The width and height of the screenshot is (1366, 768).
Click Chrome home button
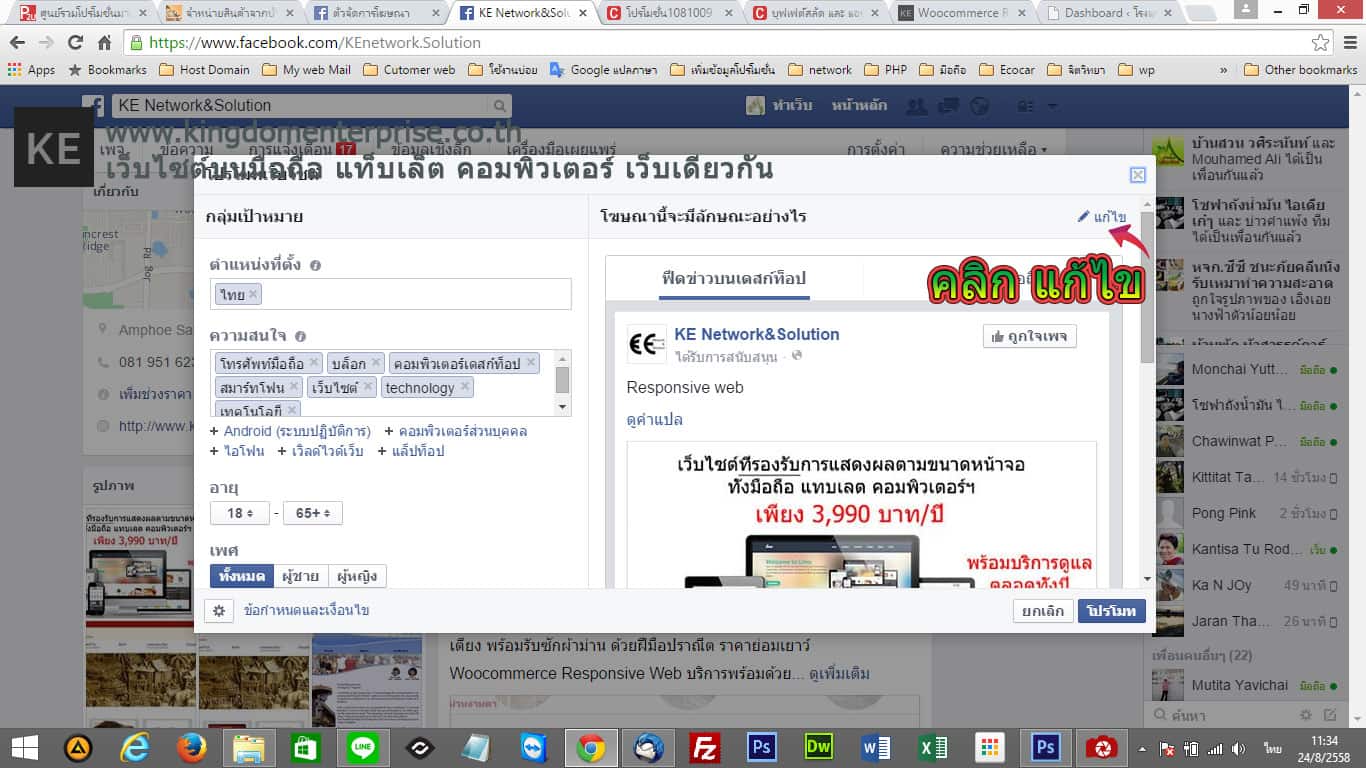[x=104, y=43]
